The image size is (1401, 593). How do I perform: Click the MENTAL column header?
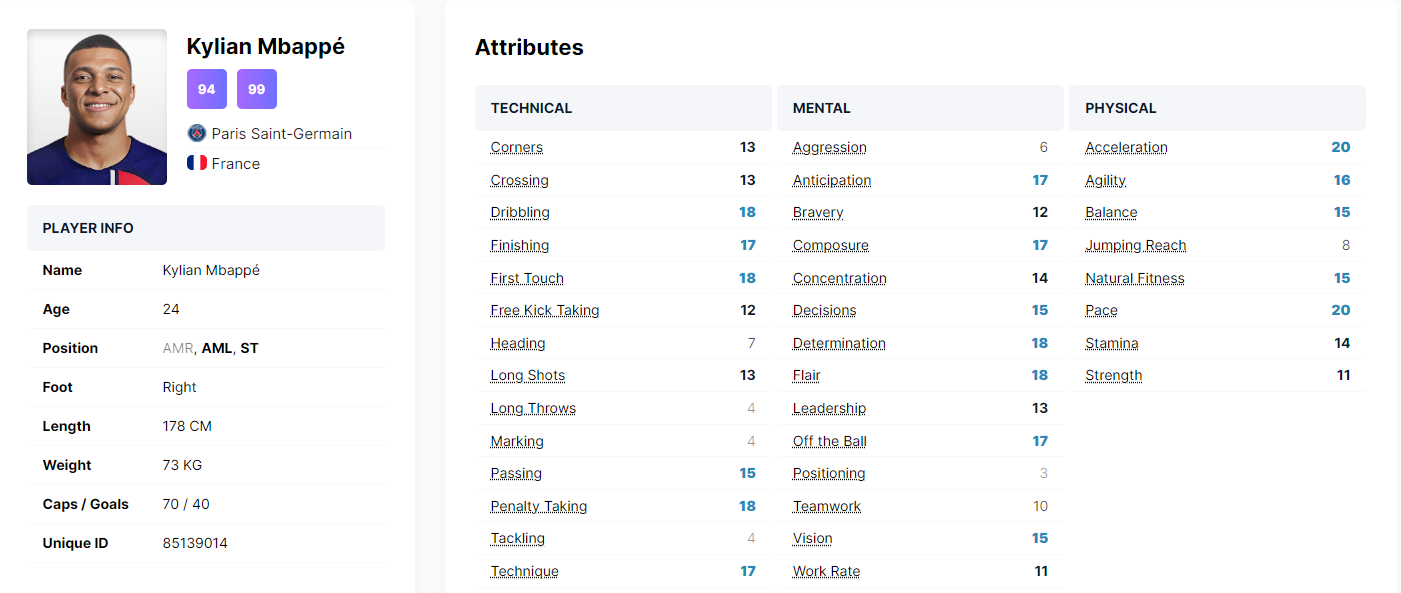tap(822, 108)
